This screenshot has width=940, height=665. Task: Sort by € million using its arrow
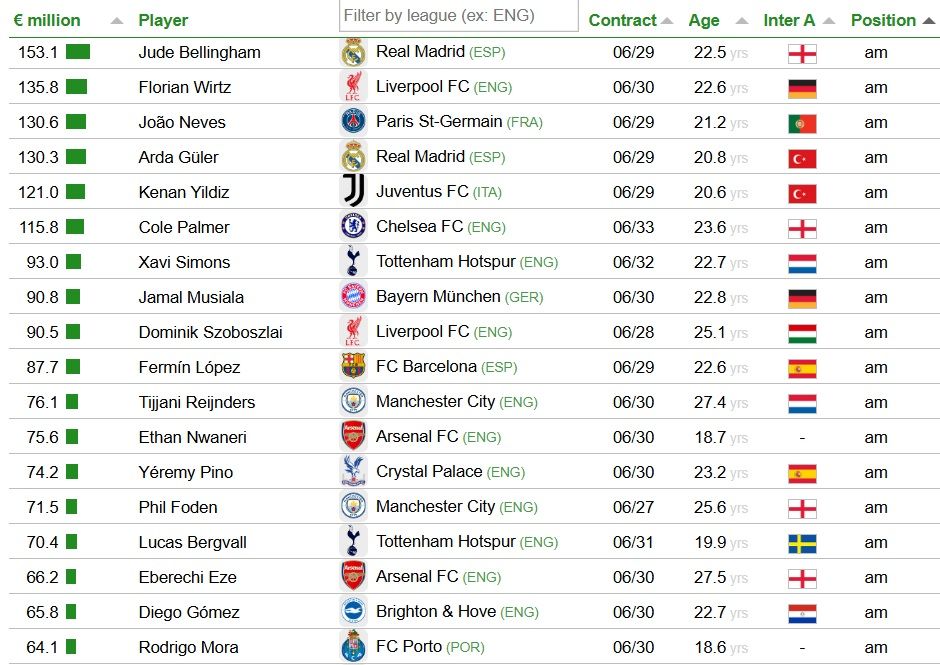coord(117,21)
